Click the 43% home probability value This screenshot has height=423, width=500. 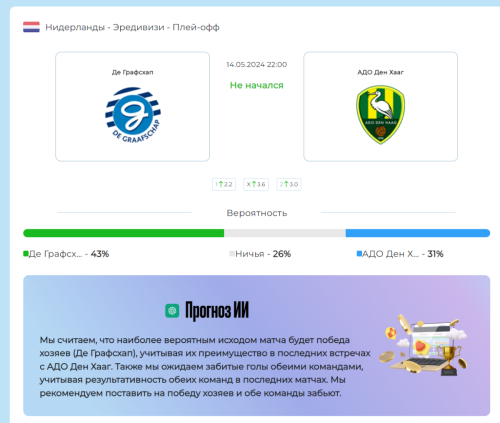pyautogui.click(x=100, y=254)
